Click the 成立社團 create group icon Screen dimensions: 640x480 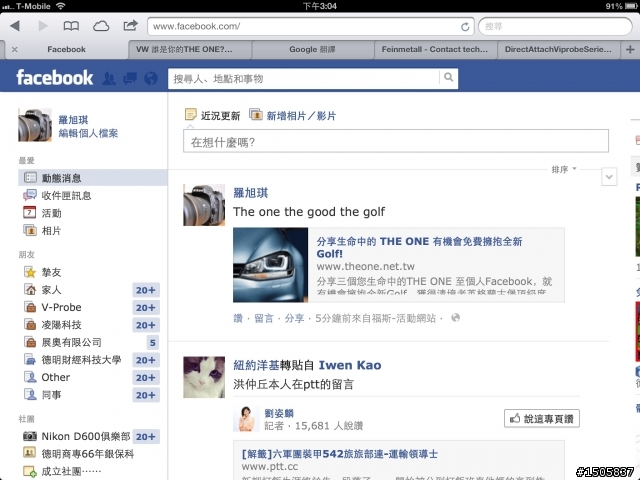(x=30, y=471)
